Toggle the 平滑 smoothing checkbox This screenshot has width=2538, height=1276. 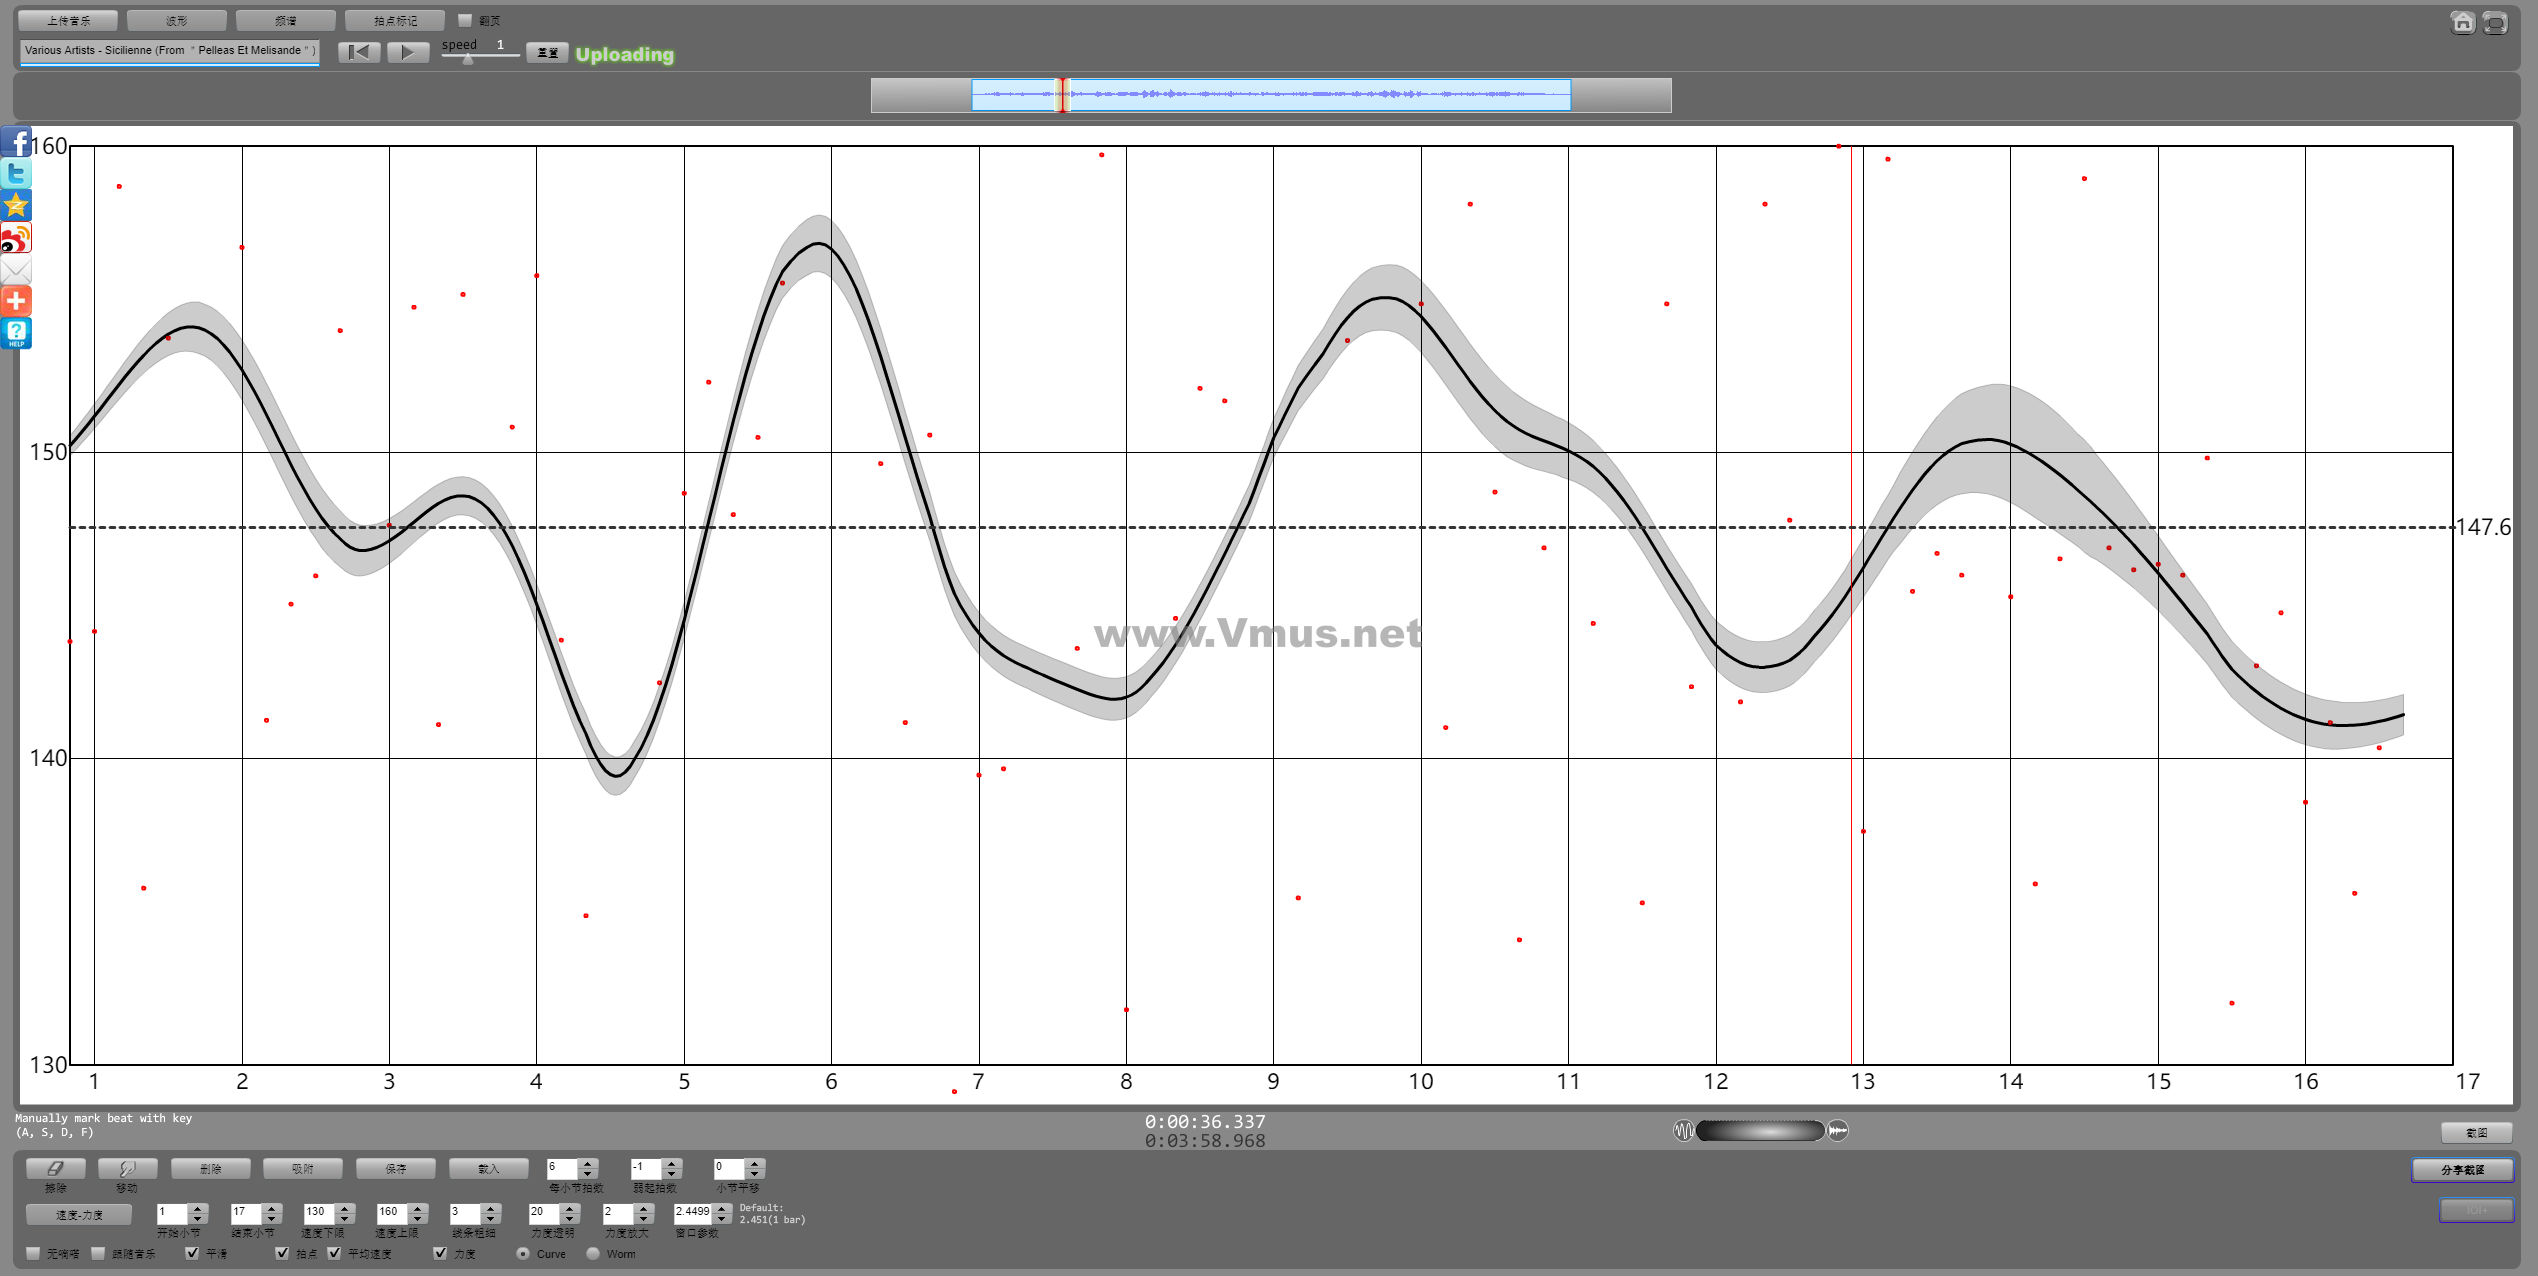(192, 1253)
